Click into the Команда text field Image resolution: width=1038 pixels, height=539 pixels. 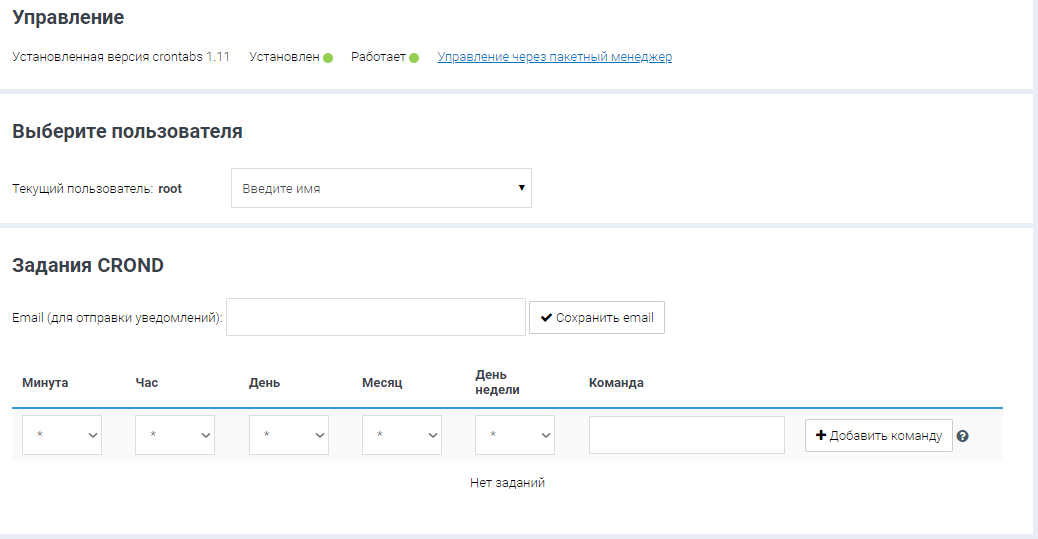point(687,436)
